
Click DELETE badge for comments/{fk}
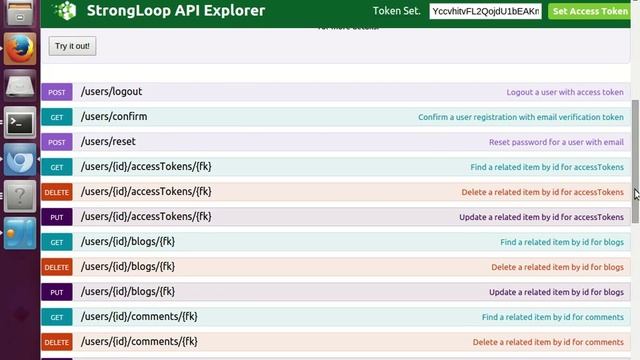[x=57, y=342]
